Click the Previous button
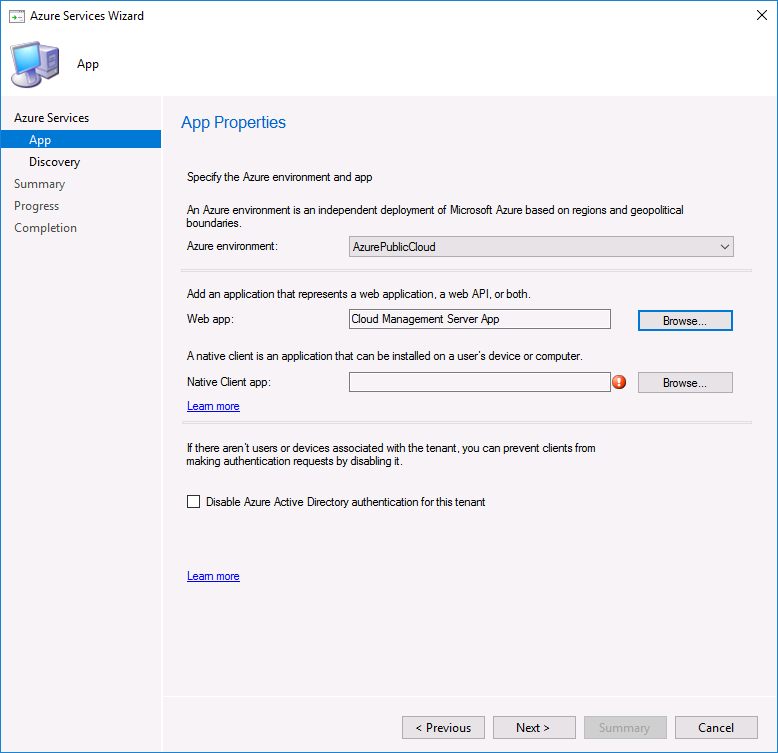778x753 pixels. coord(443,728)
